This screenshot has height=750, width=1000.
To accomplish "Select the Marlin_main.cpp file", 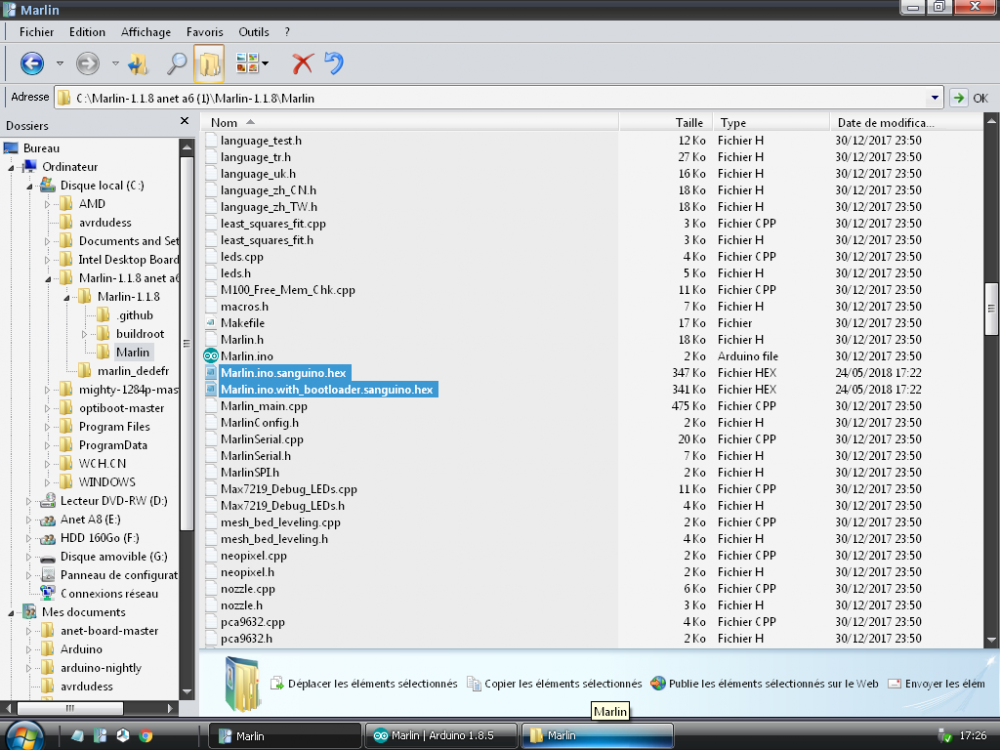I will pyautogui.click(x=263, y=406).
